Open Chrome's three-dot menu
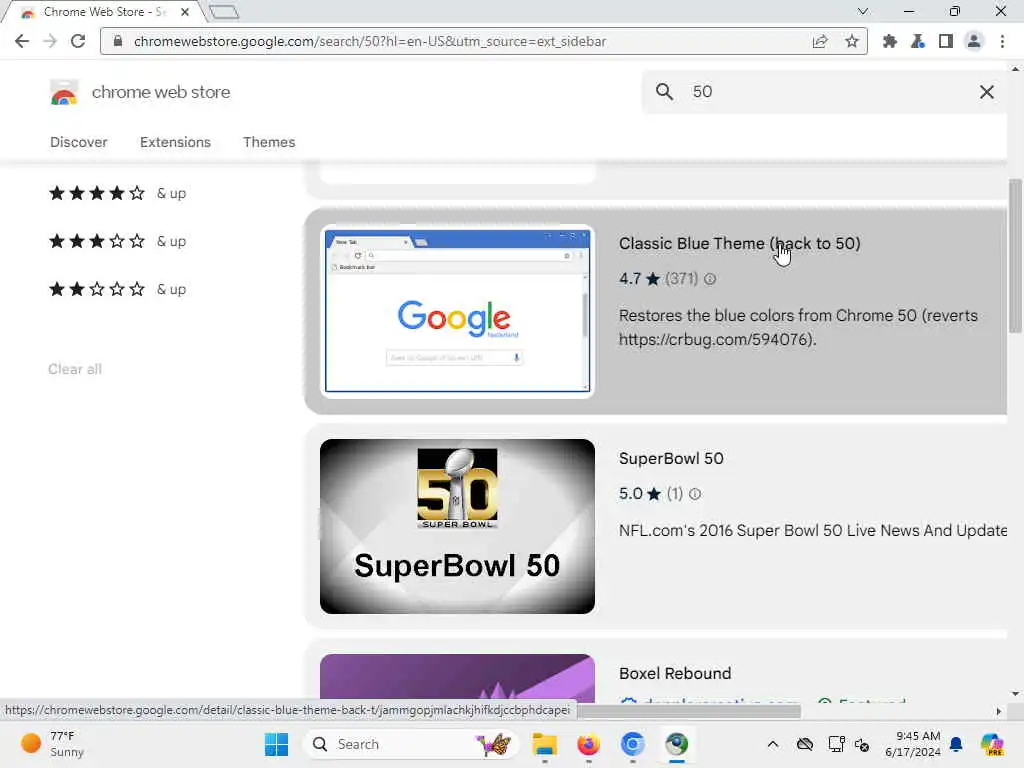Viewport: 1024px width, 768px height. coord(1002,41)
